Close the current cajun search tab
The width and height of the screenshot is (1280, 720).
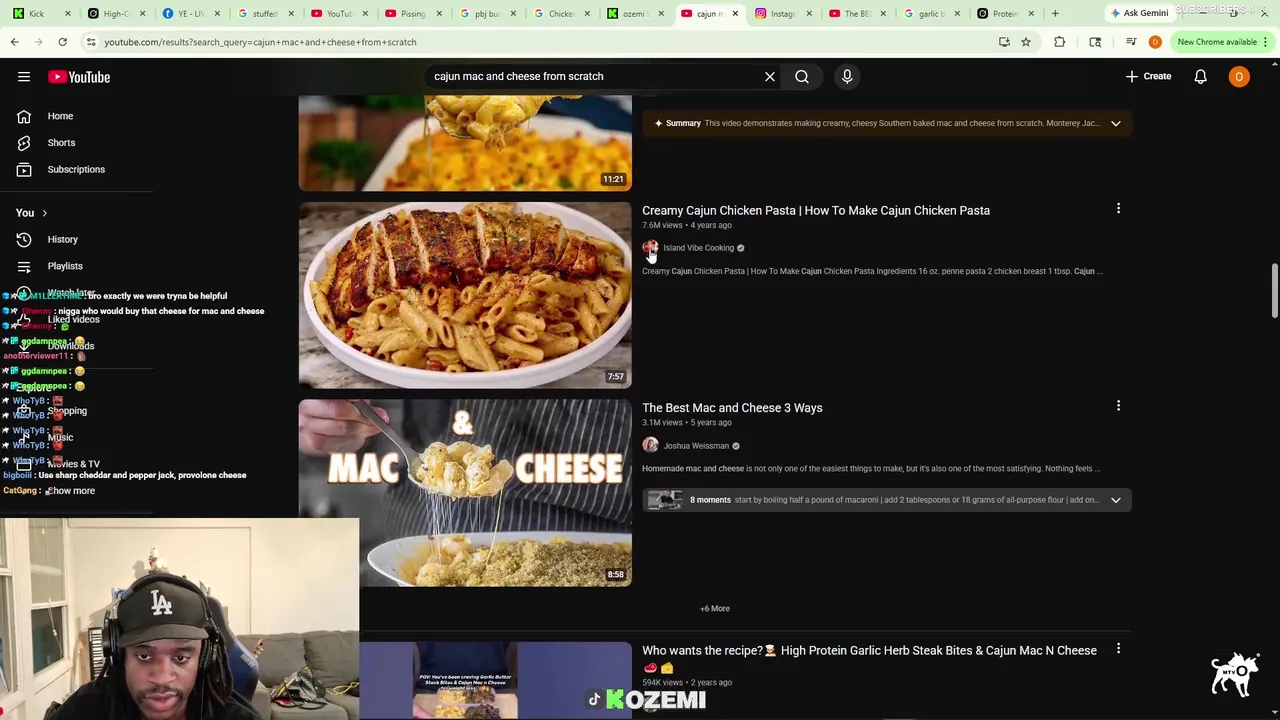[735, 13]
